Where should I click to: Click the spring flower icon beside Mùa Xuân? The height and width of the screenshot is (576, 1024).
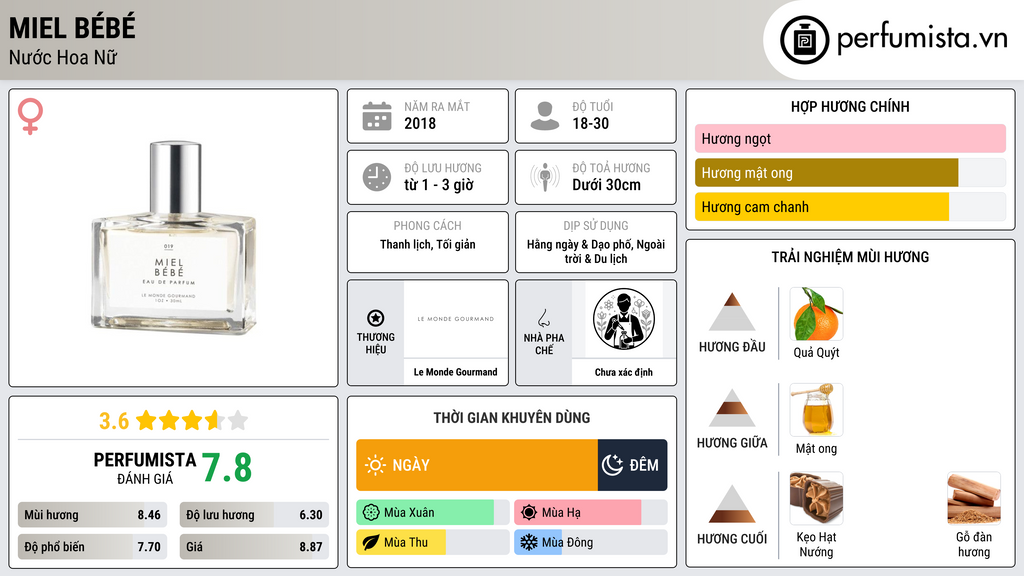(x=371, y=513)
